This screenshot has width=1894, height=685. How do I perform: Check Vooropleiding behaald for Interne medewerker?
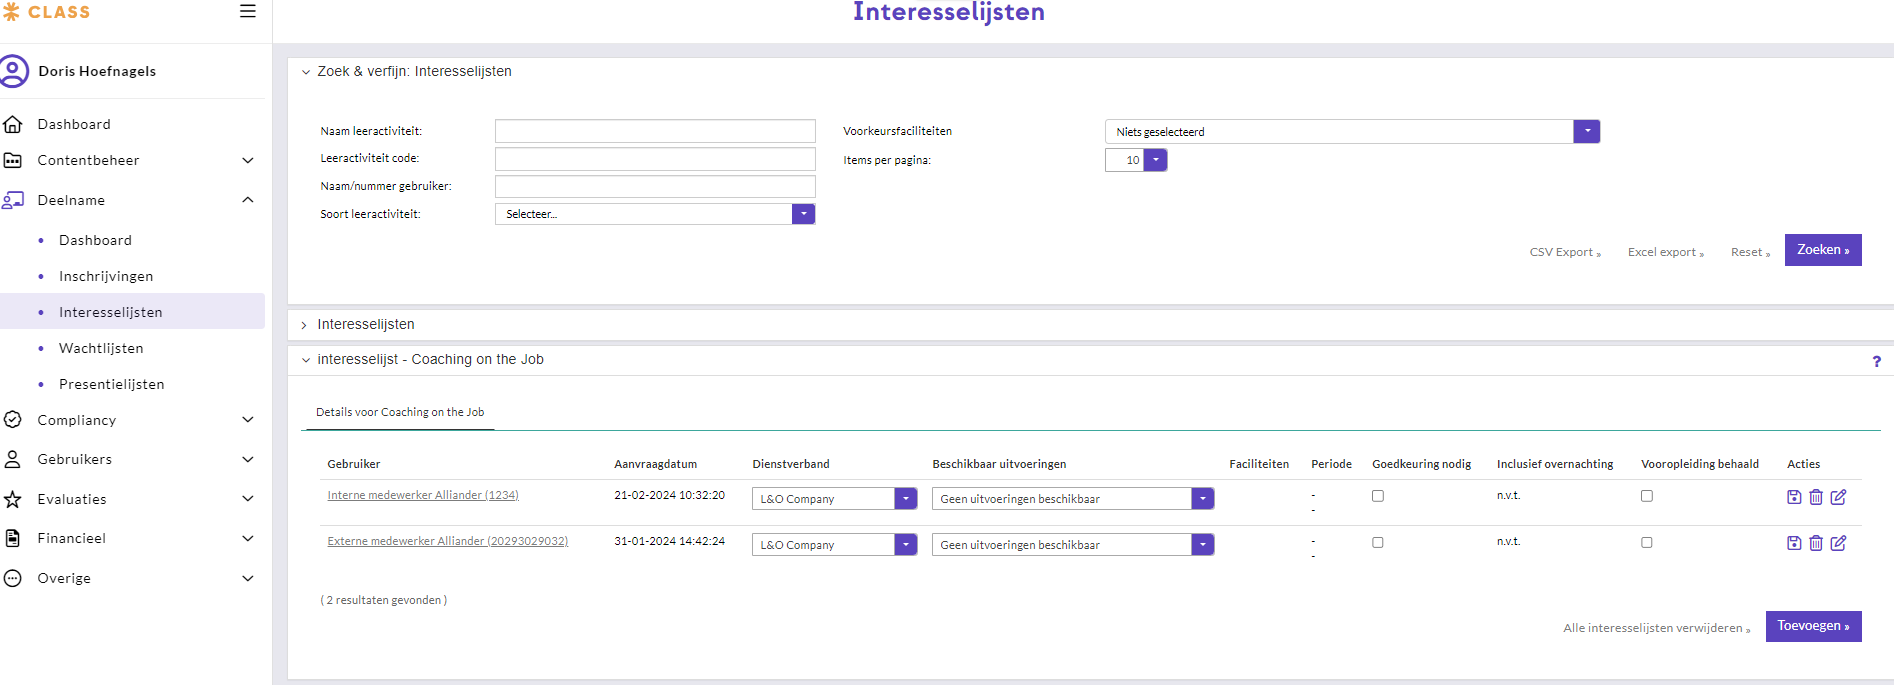coord(1647,496)
